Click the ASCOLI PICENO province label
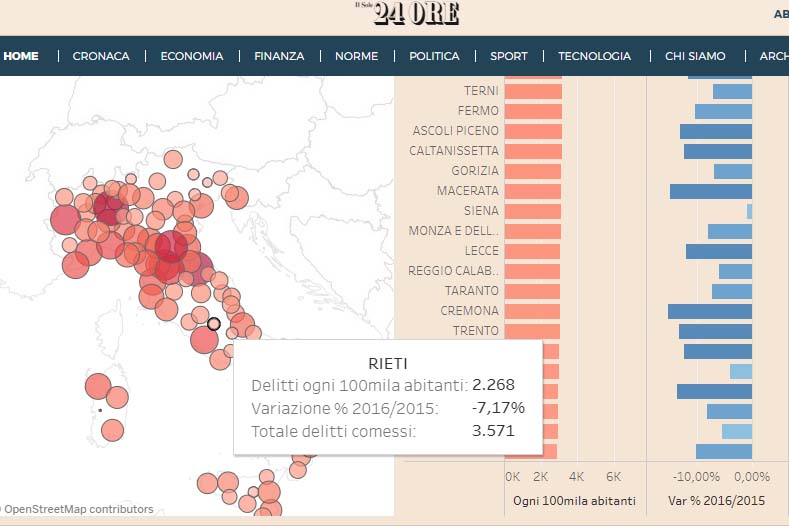The image size is (789, 526). point(455,131)
